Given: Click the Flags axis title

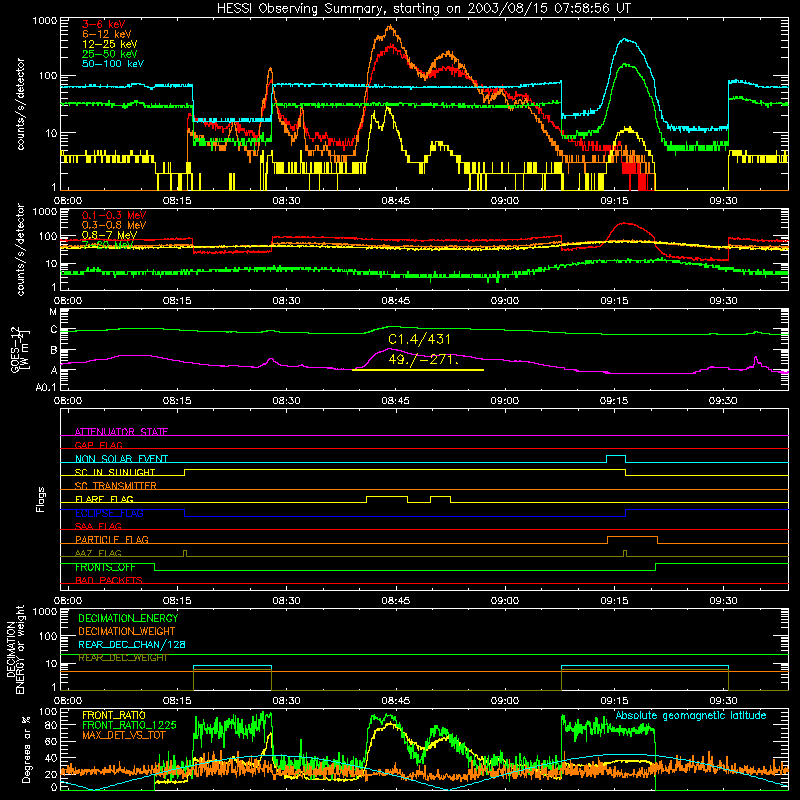Looking at the screenshot, I should point(40,499).
